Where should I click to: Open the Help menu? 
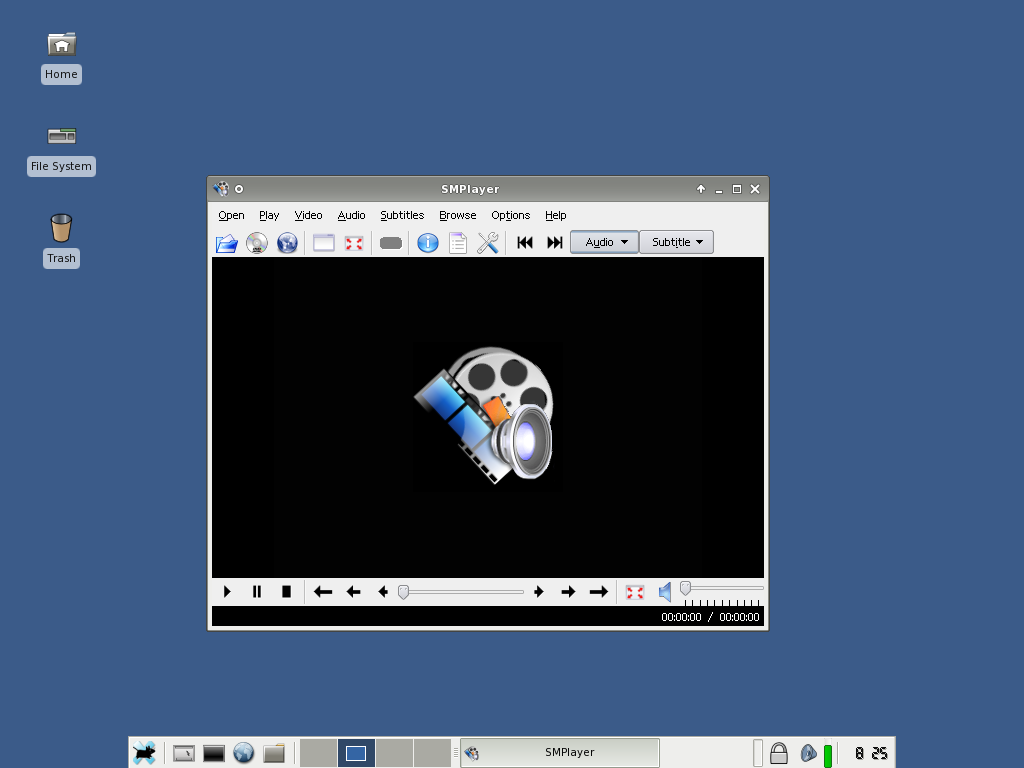556,216
